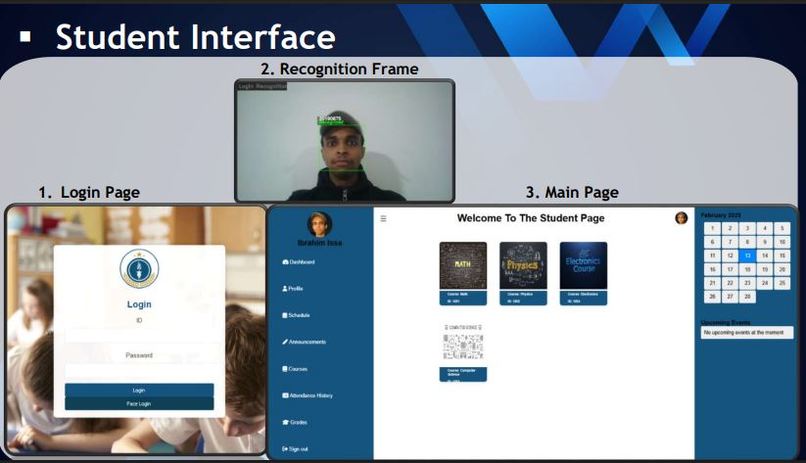This screenshot has width=806, height=463.
Task: Select highlighted day 13 in the calendar
Action: tap(747, 256)
